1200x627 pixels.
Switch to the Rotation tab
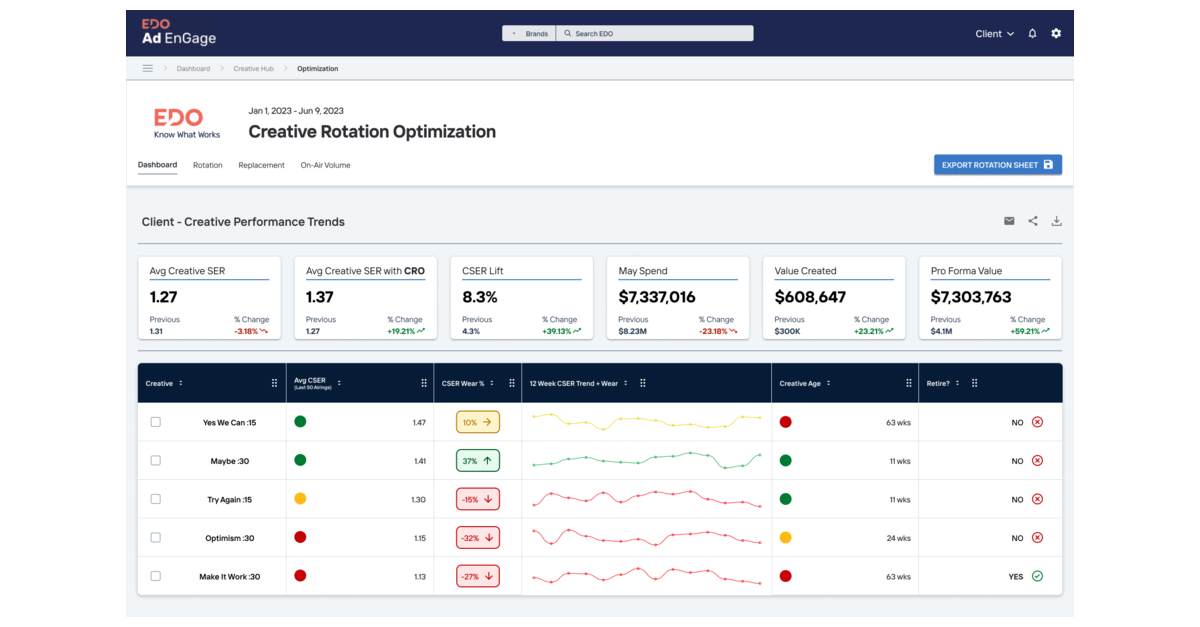click(207, 165)
